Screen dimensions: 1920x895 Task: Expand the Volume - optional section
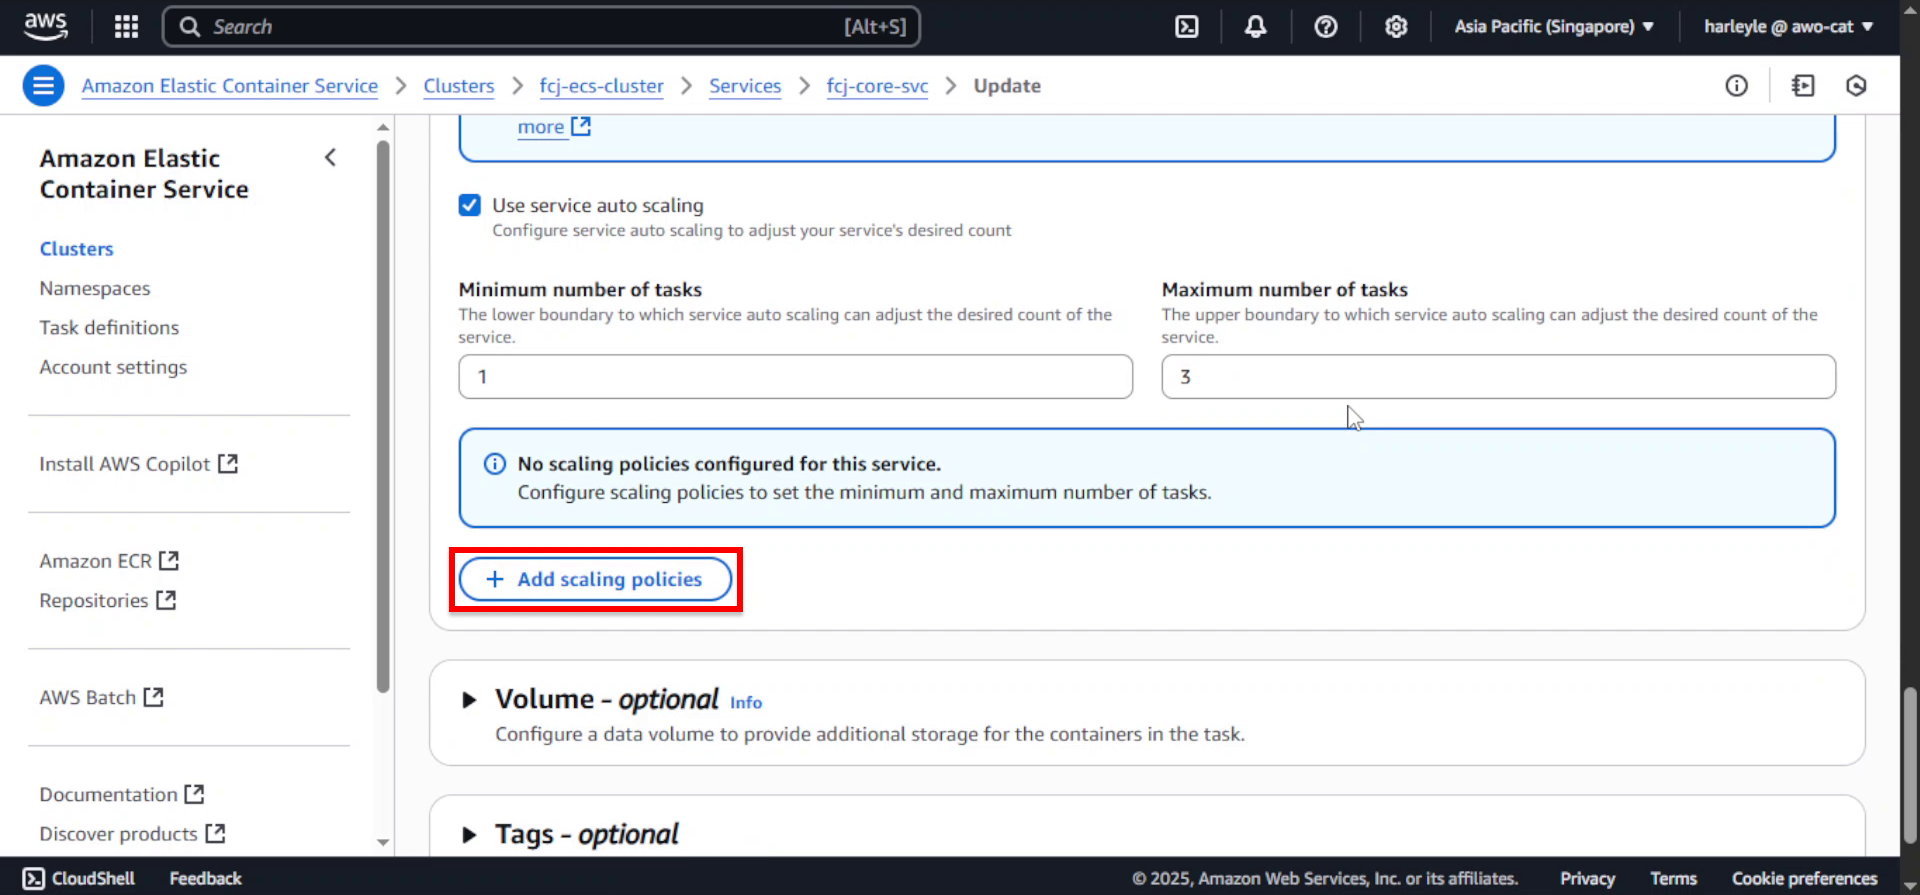tap(468, 700)
